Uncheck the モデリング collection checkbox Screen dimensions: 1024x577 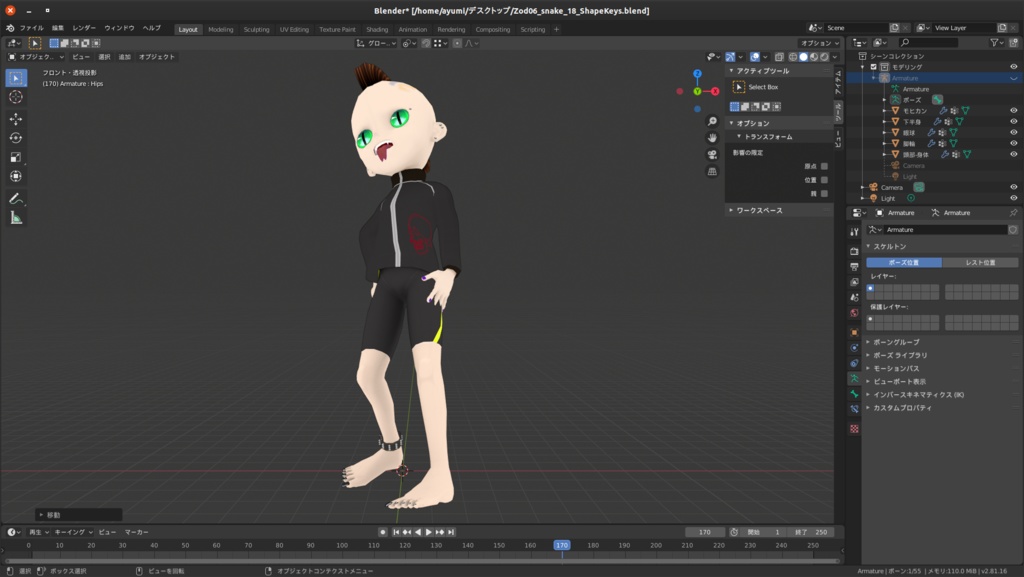pos(874,66)
